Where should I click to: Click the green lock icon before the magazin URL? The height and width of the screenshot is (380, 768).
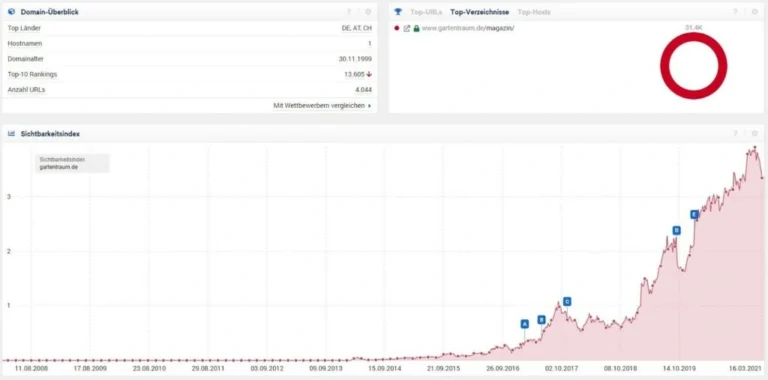tap(416, 28)
